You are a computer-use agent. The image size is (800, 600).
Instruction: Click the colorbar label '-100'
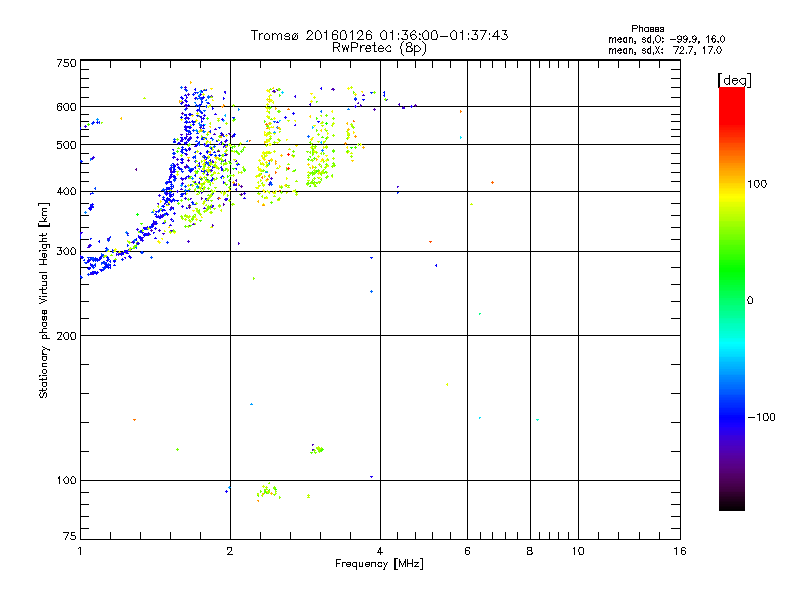coord(761,417)
